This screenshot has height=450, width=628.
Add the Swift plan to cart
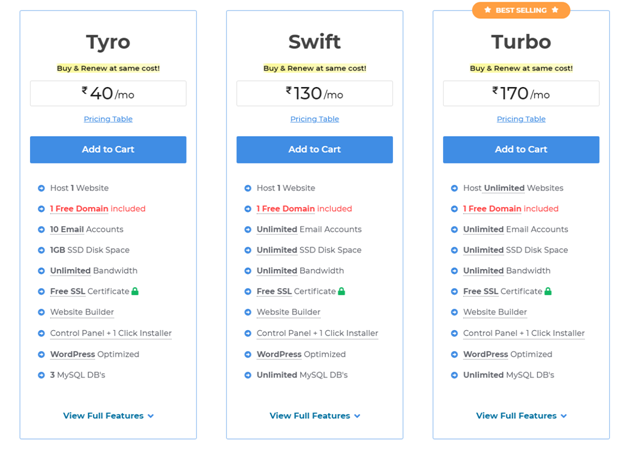[x=314, y=149]
